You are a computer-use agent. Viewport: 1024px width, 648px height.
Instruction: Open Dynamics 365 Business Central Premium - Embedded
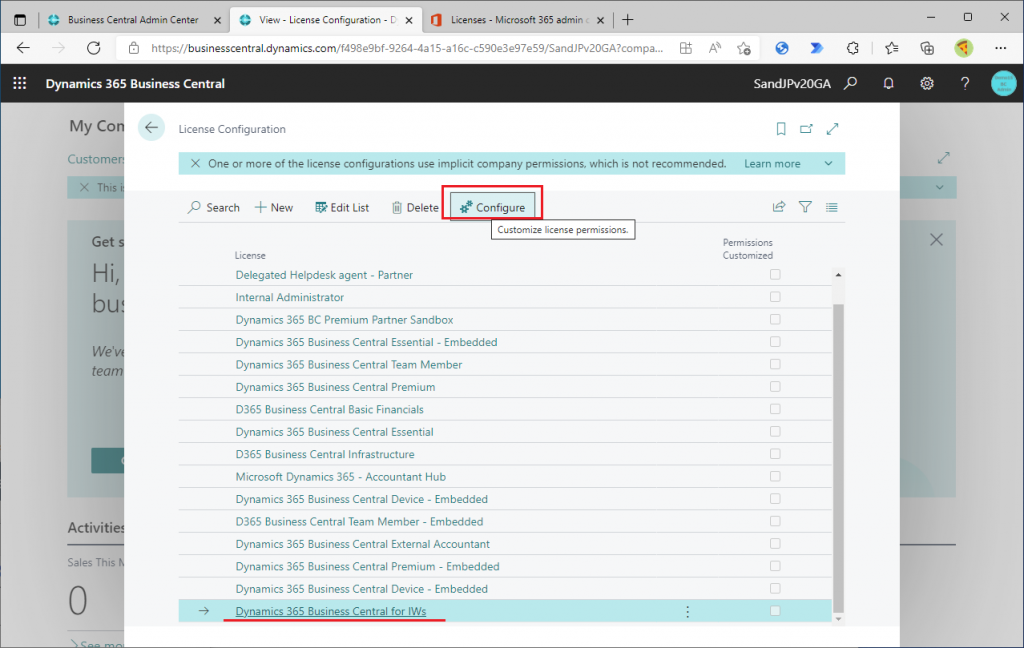pos(367,566)
